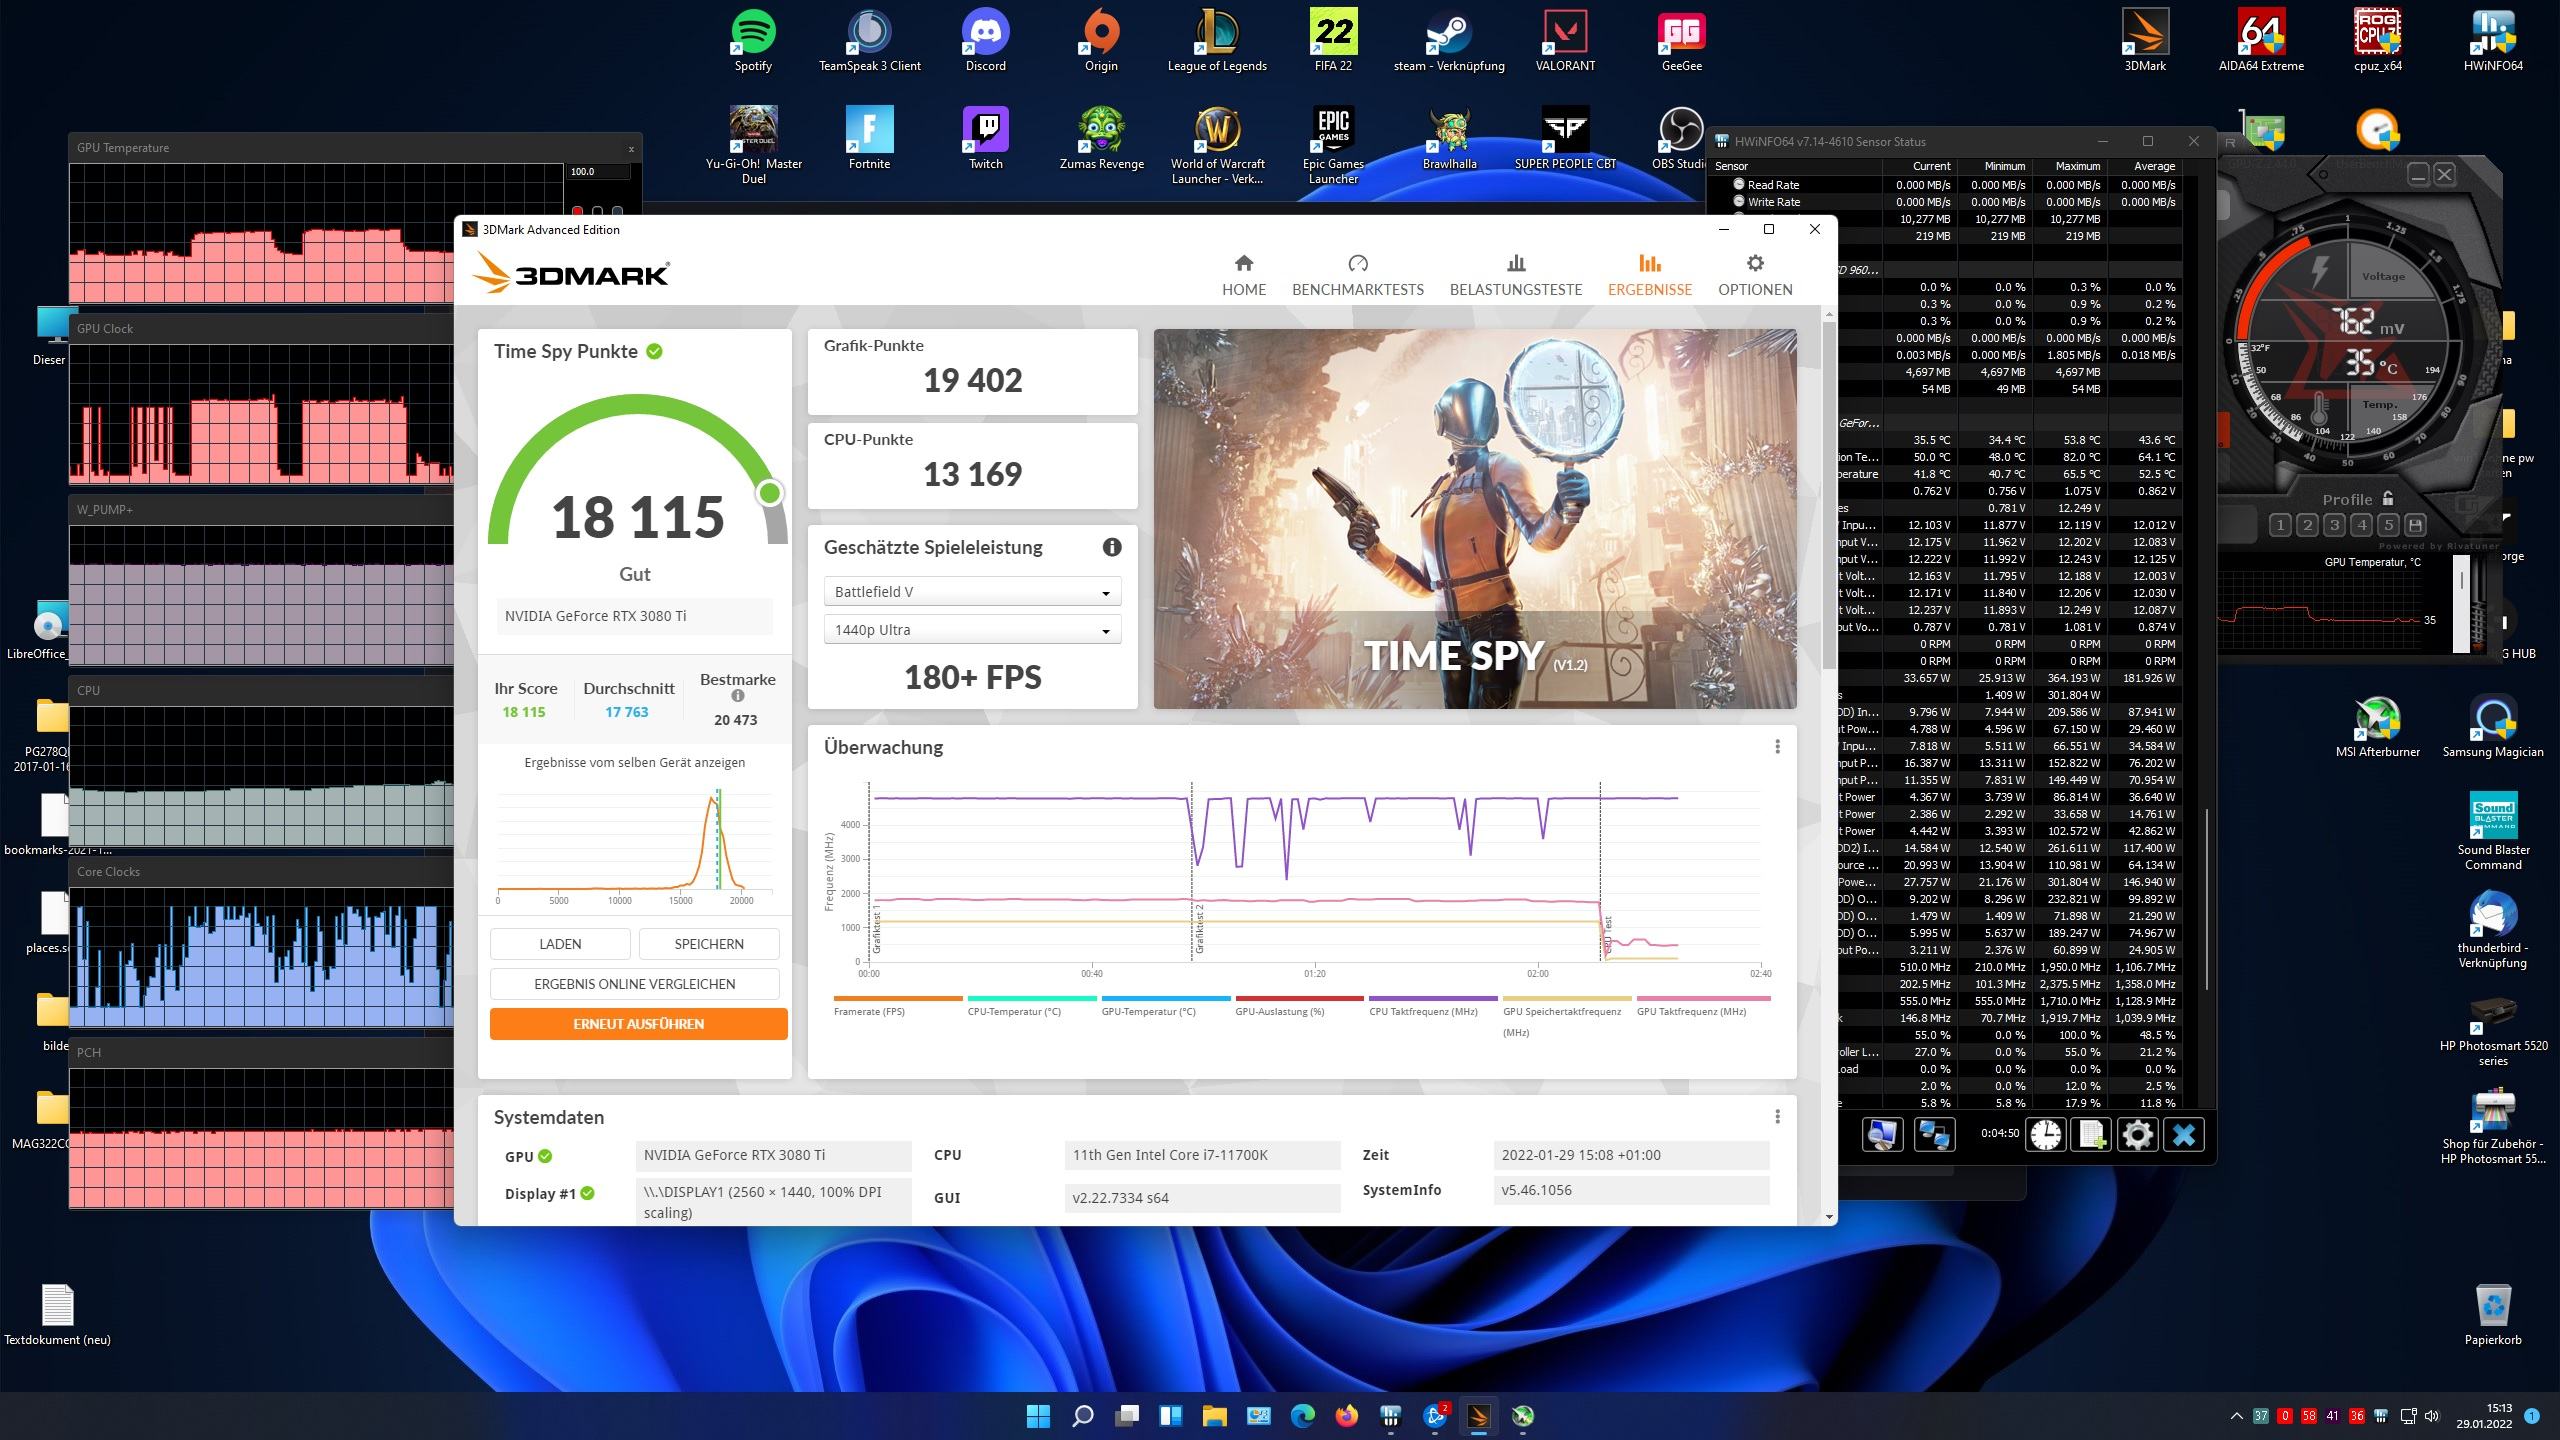Open the OPTIONEN tab

[1755, 275]
